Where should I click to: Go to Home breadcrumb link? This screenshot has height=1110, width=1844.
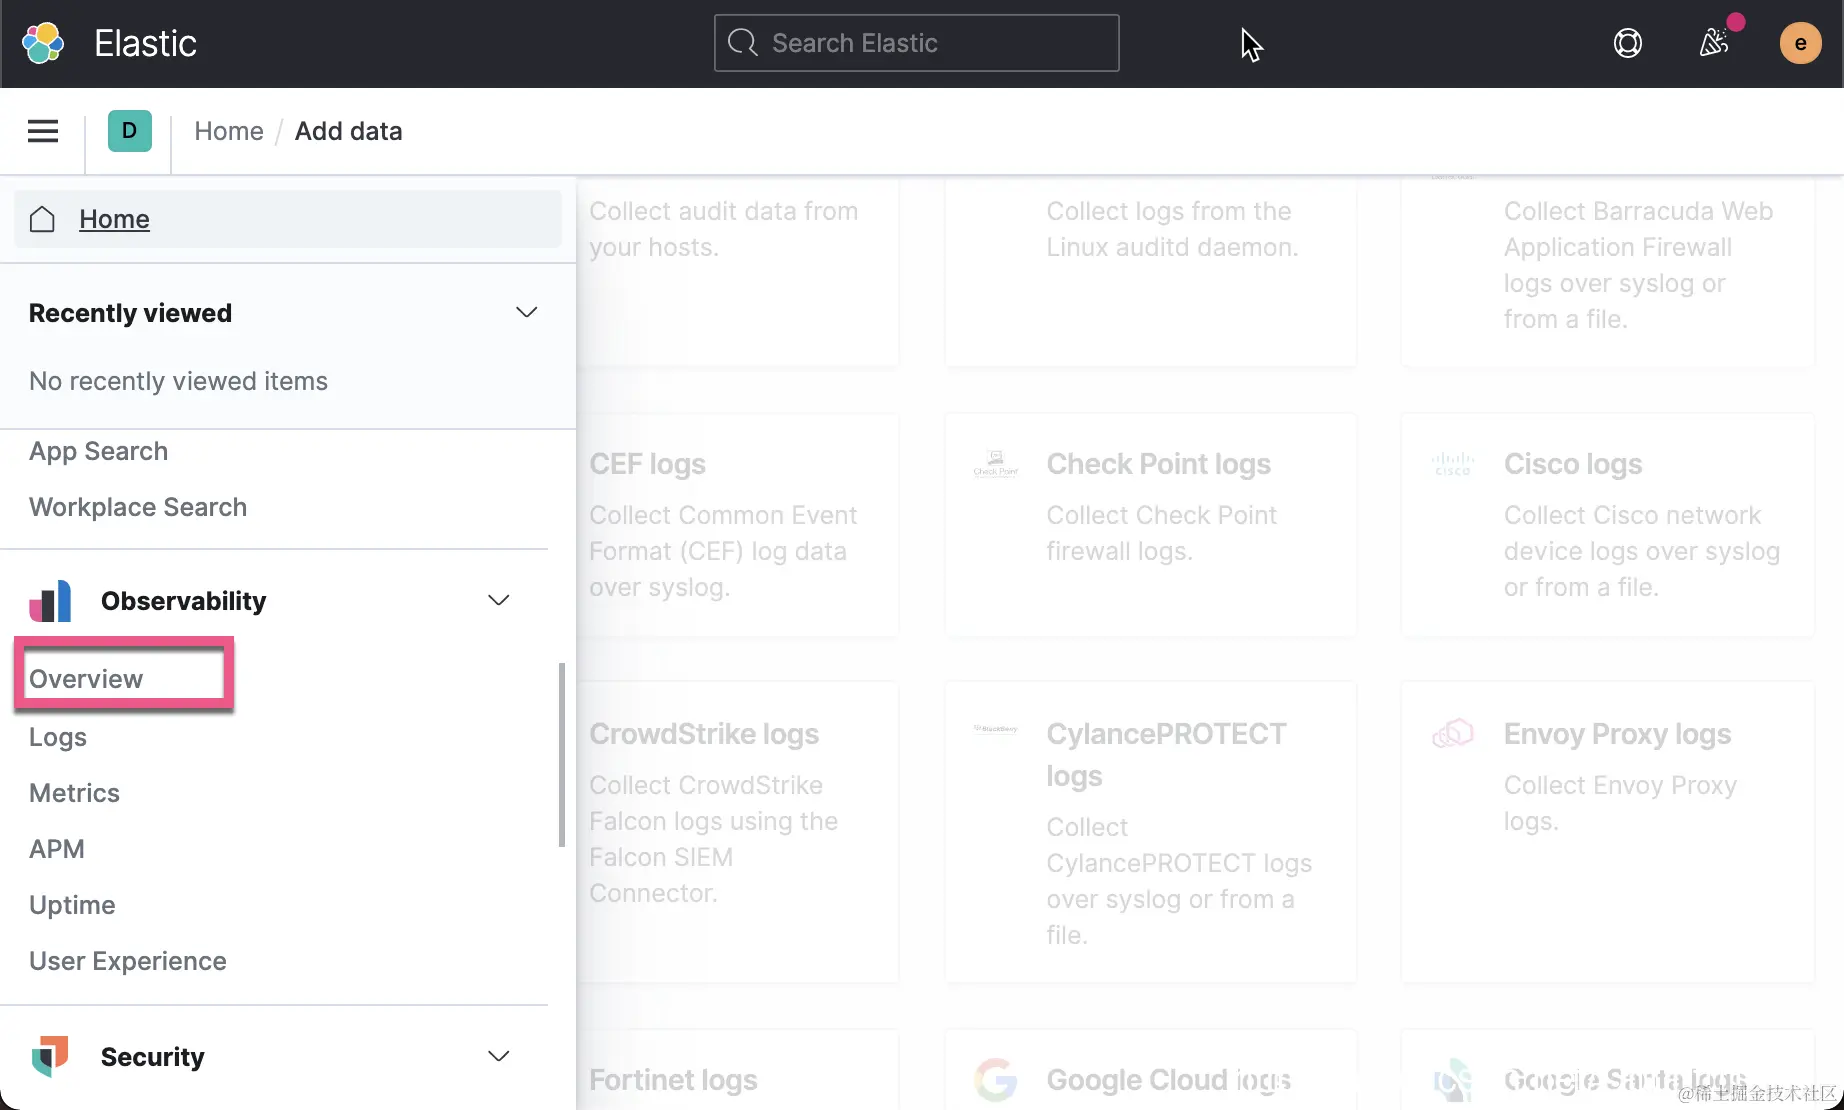pyautogui.click(x=229, y=131)
